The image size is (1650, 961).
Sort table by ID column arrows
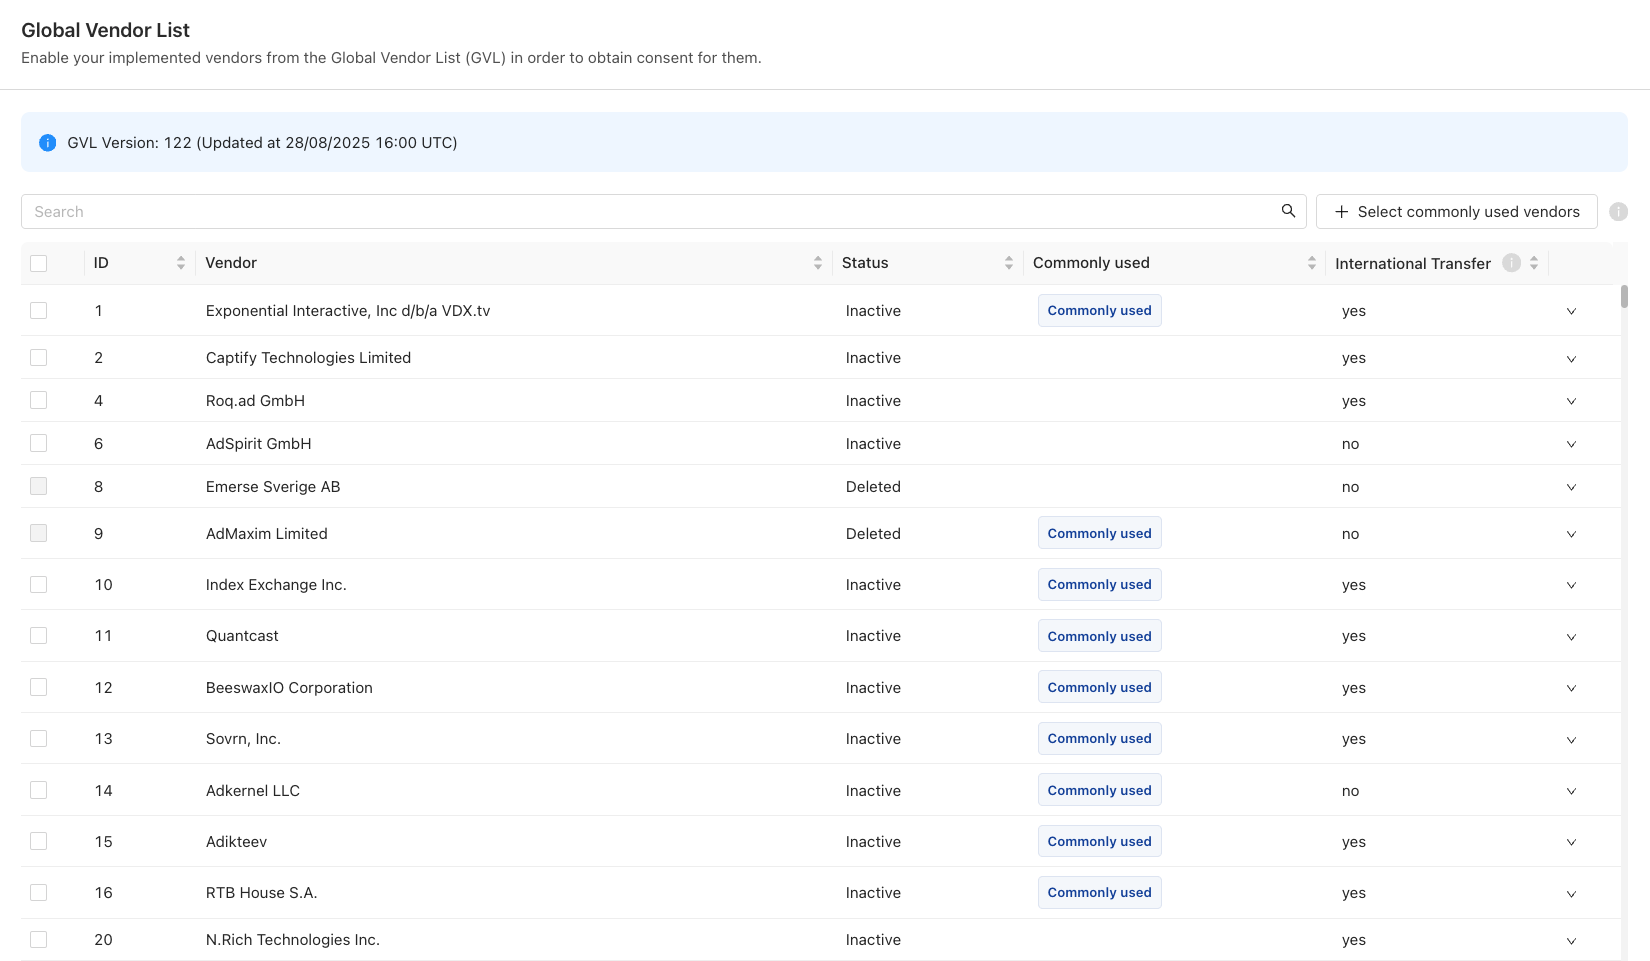pos(181,263)
